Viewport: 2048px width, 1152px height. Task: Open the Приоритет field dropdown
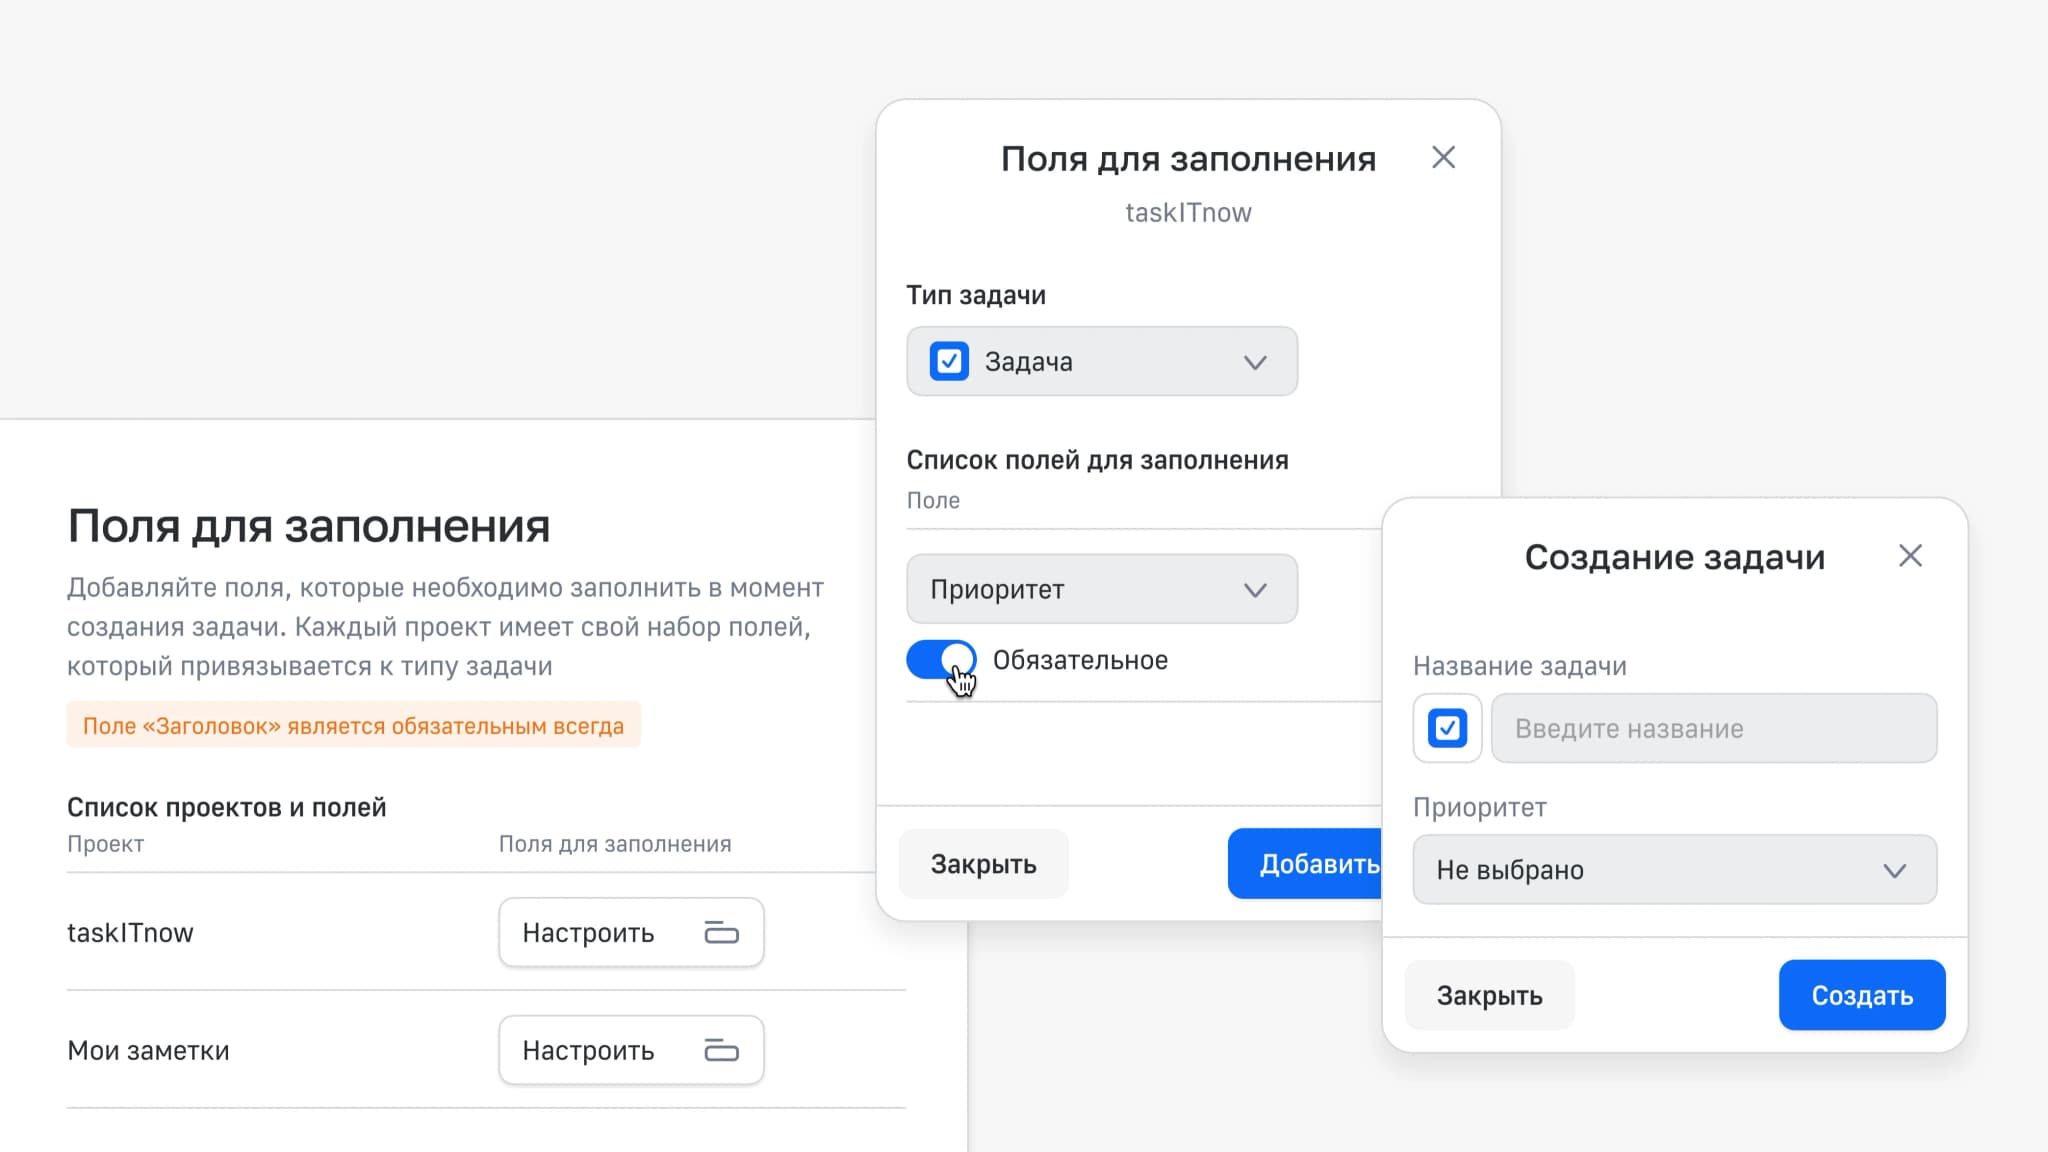[x=1101, y=589]
